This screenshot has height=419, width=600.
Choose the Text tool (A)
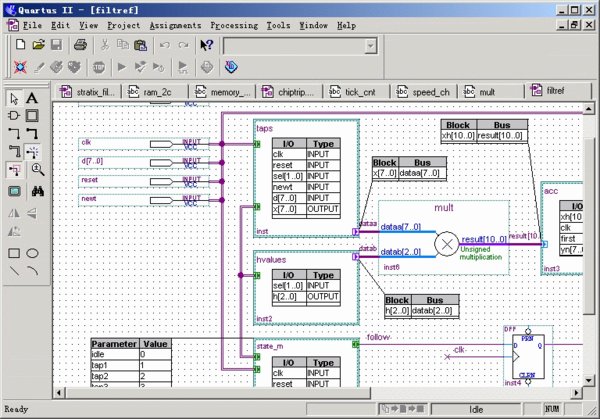(32, 98)
